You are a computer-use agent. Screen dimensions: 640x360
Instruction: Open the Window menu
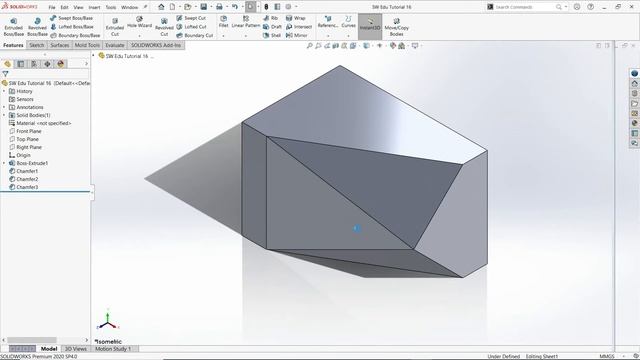pos(129,7)
